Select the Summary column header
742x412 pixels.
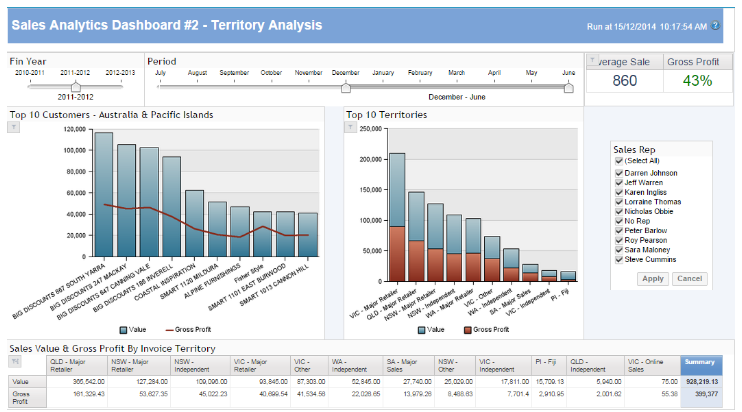tap(701, 365)
